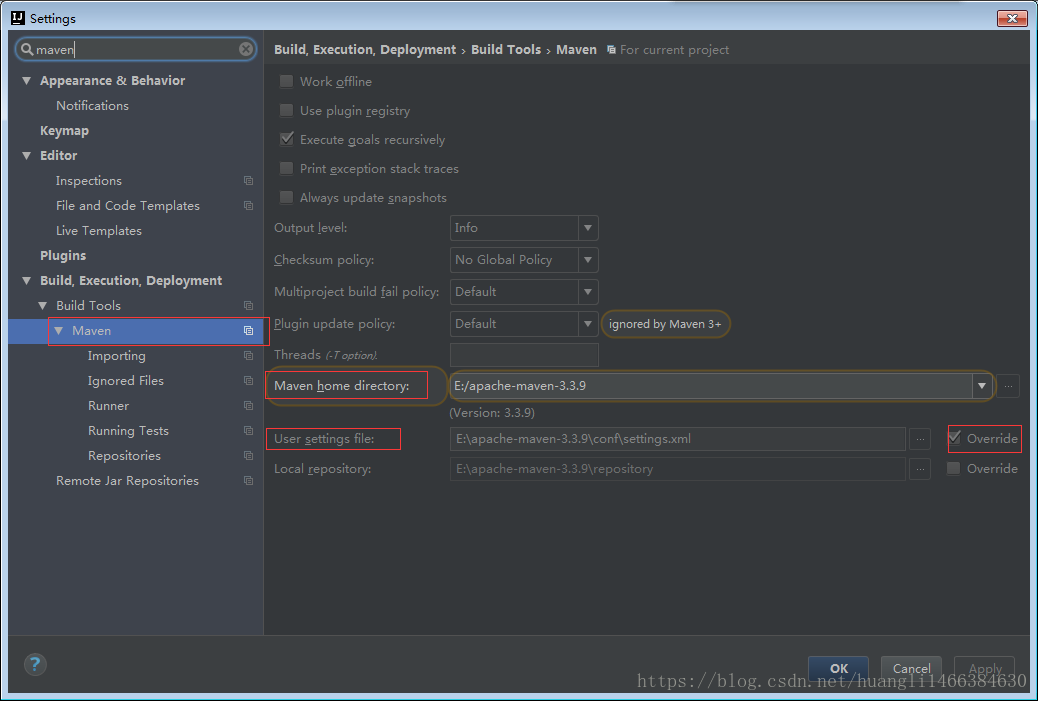
Task: Clear the maven search field text
Action: pyautogui.click(x=246, y=49)
